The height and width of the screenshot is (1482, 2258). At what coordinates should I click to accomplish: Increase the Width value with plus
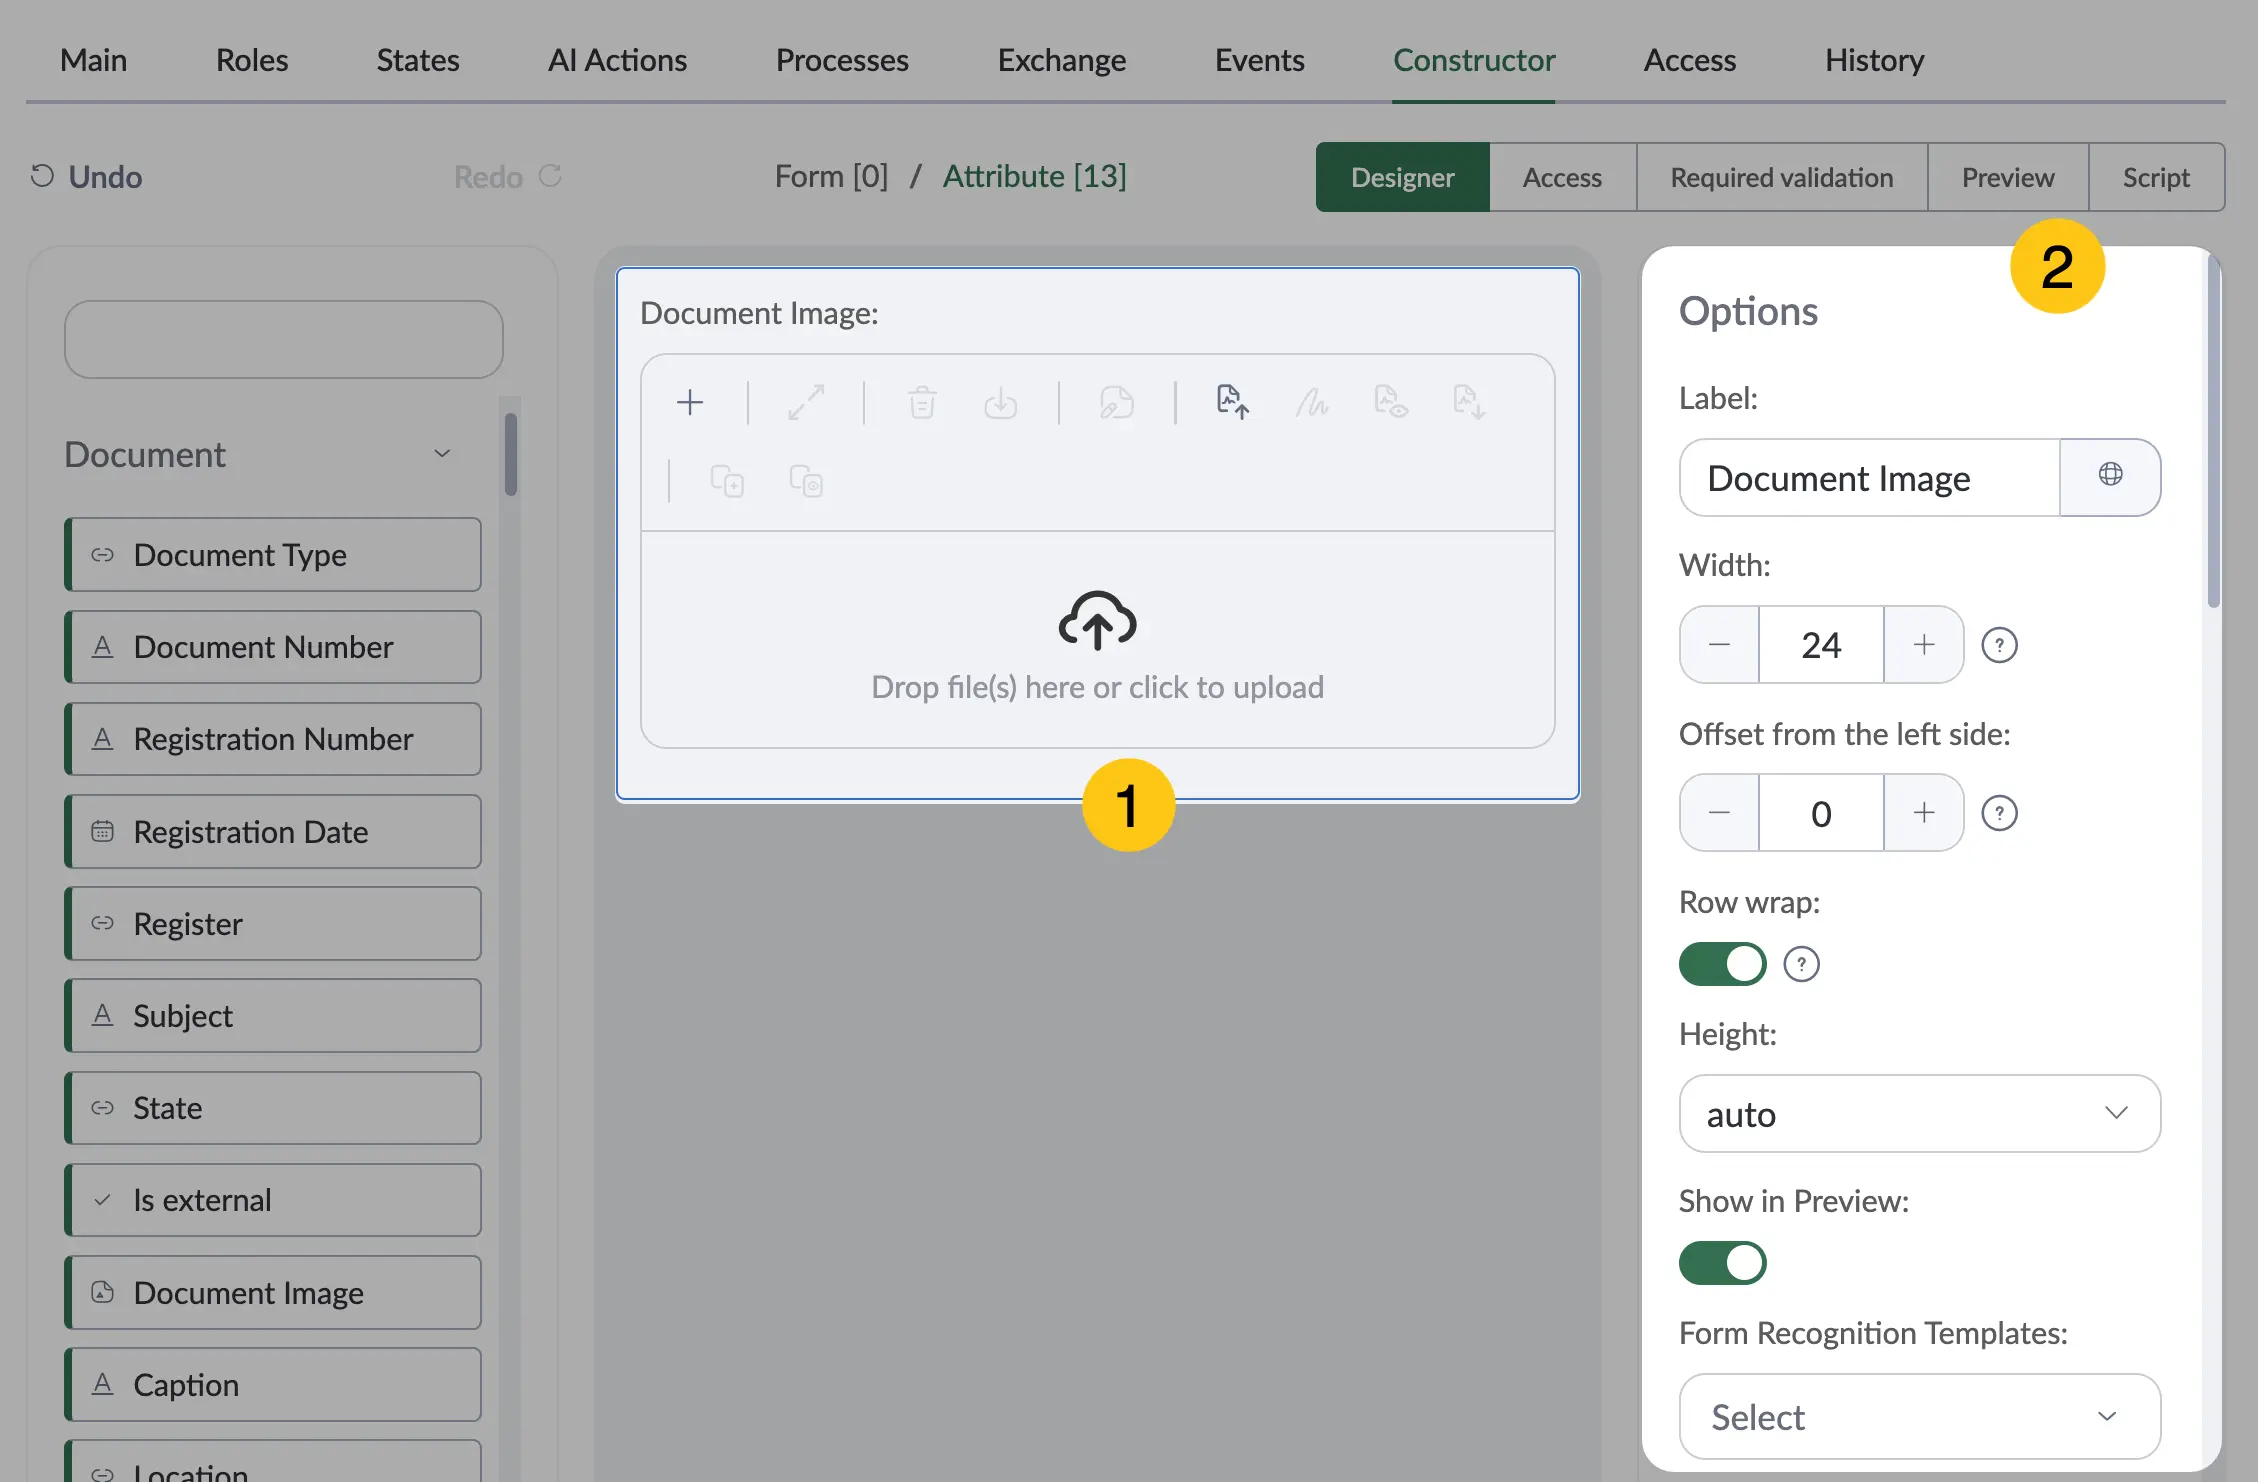[x=1924, y=645]
